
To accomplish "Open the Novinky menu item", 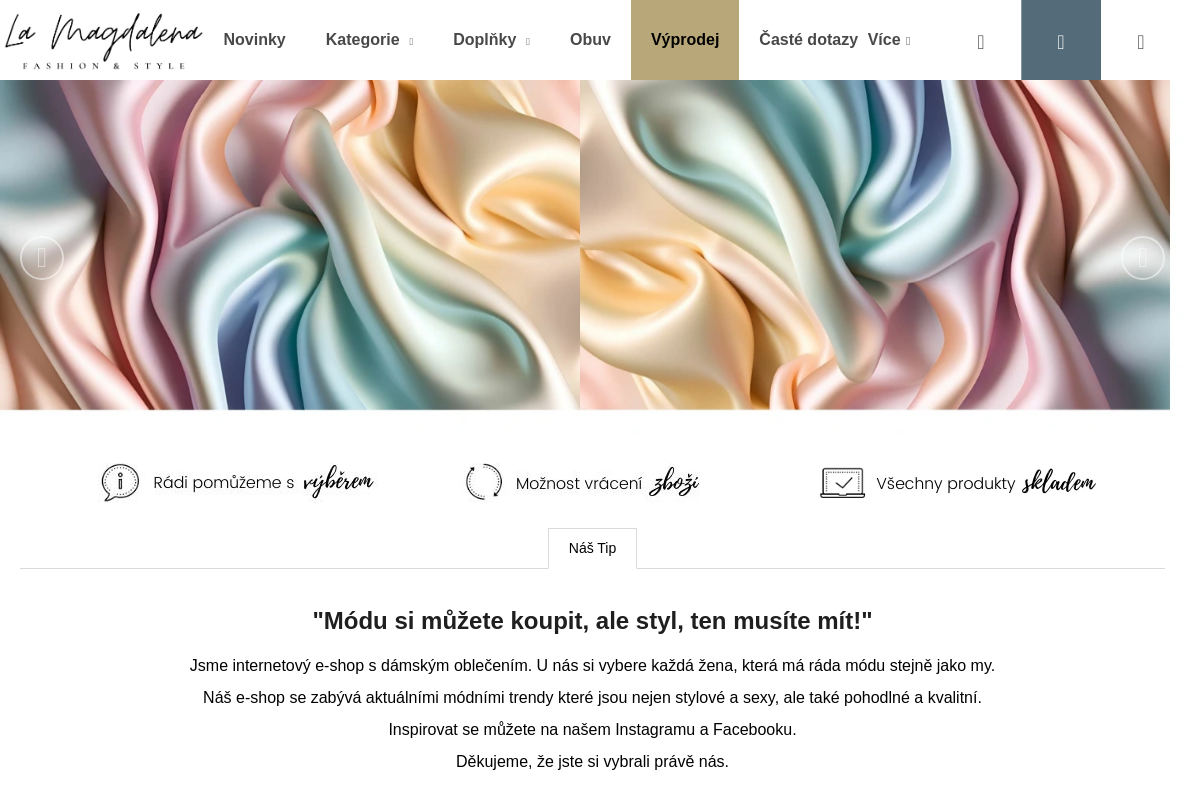I will point(255,40).
